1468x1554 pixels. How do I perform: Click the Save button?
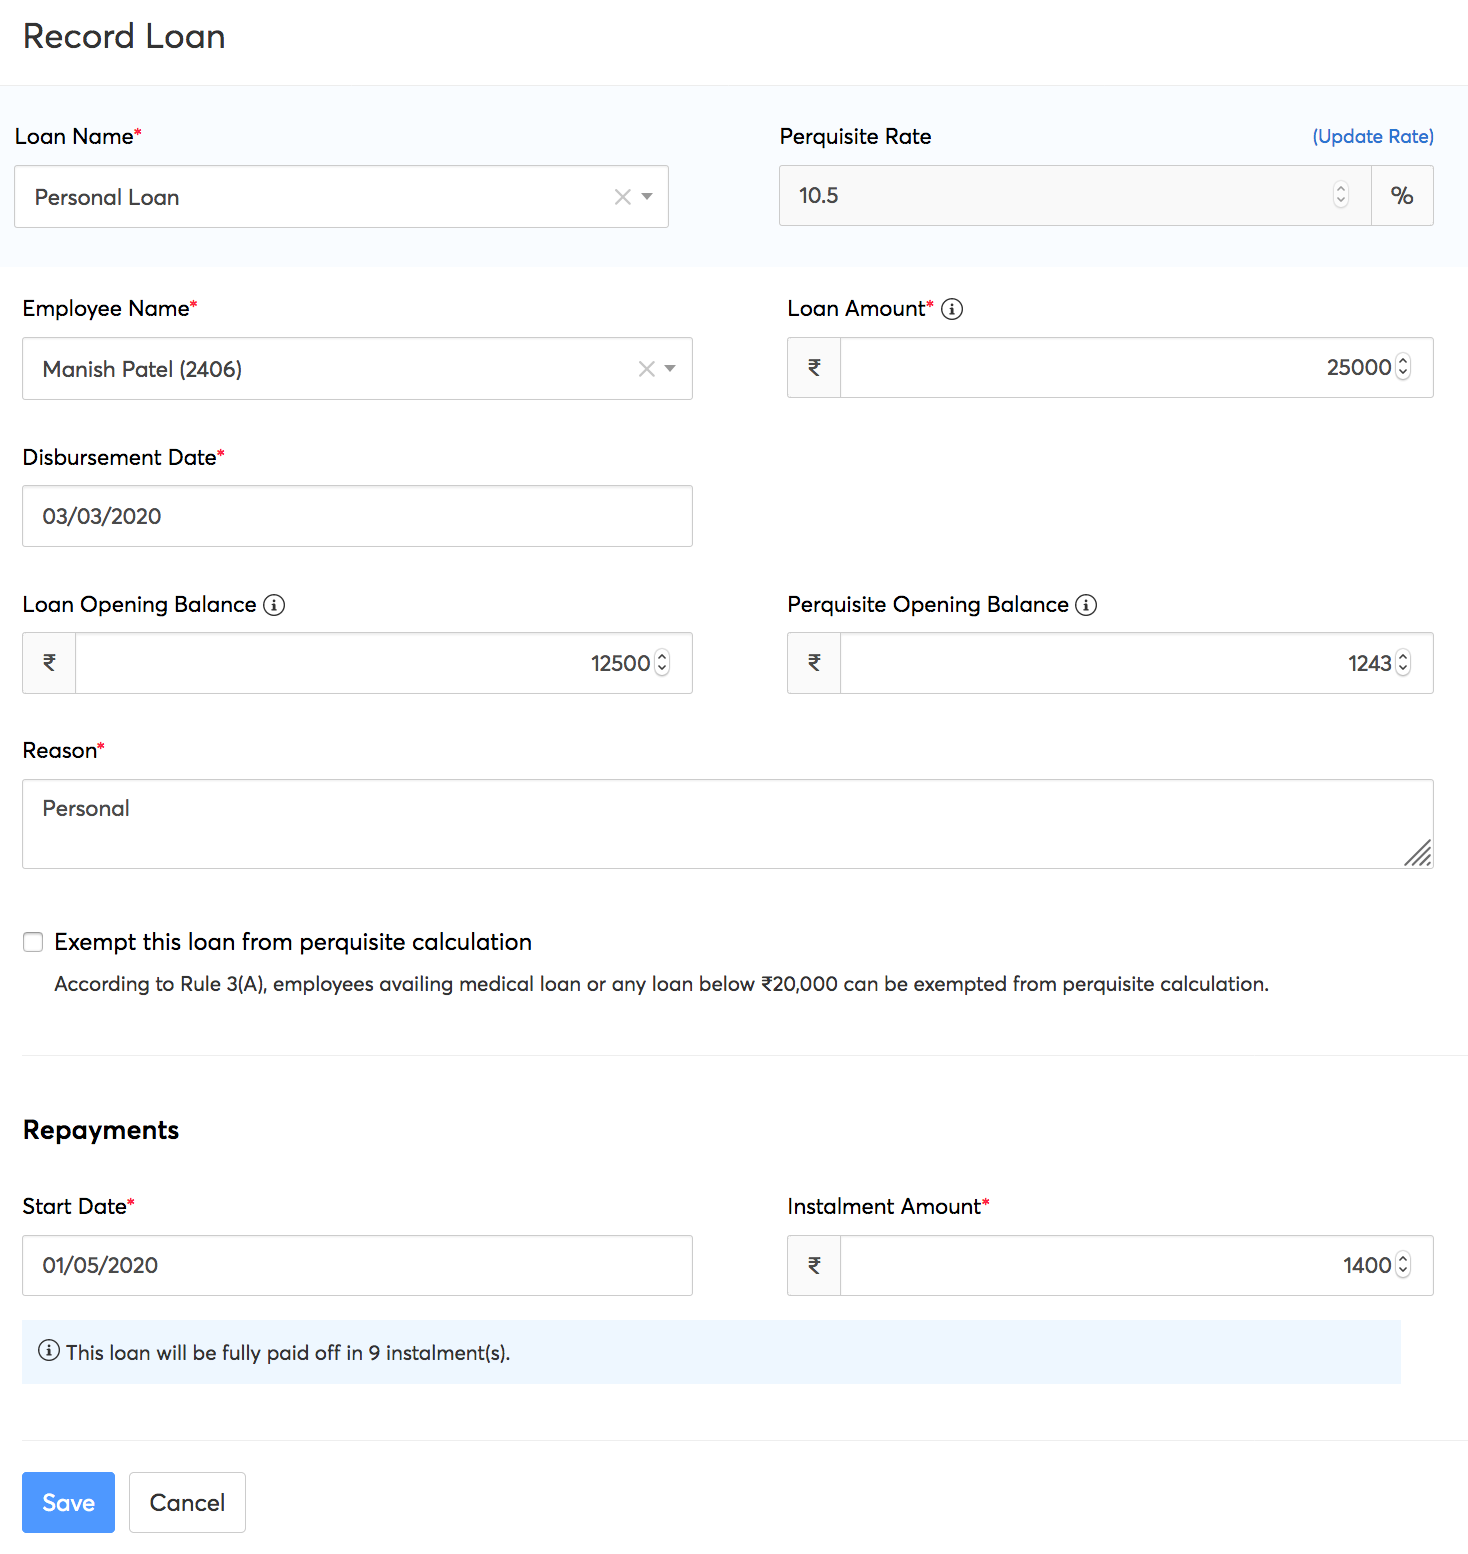(x=68, y=1502)
